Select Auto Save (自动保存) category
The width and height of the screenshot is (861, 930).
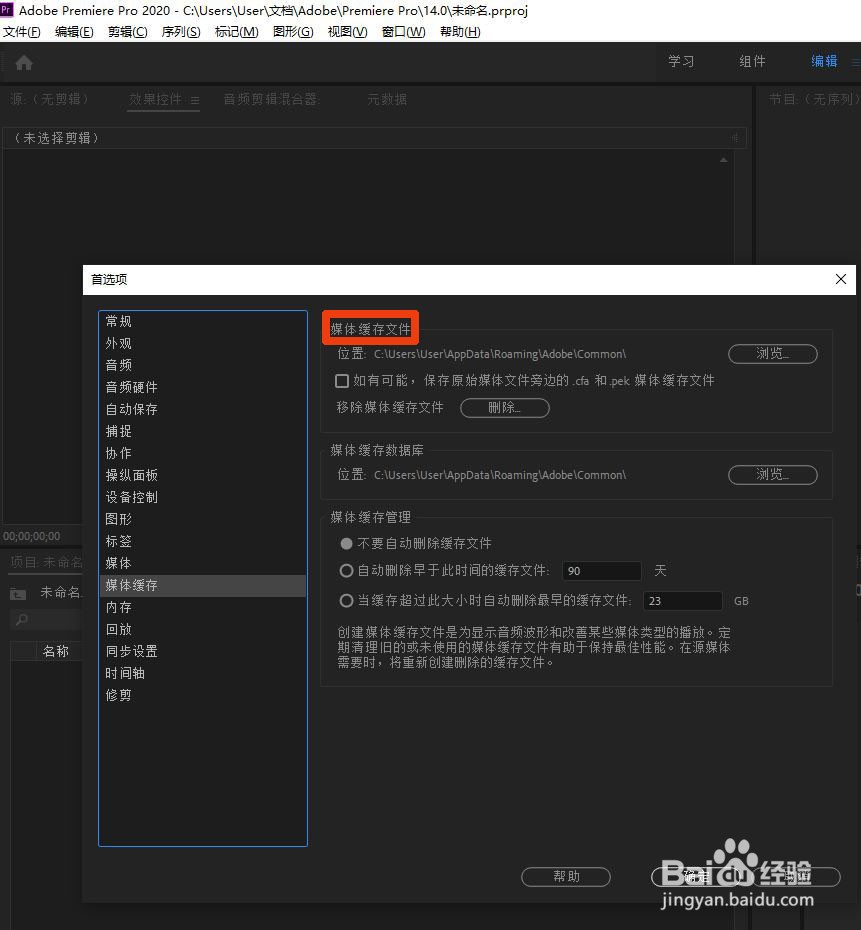click(x=203, y=409)
